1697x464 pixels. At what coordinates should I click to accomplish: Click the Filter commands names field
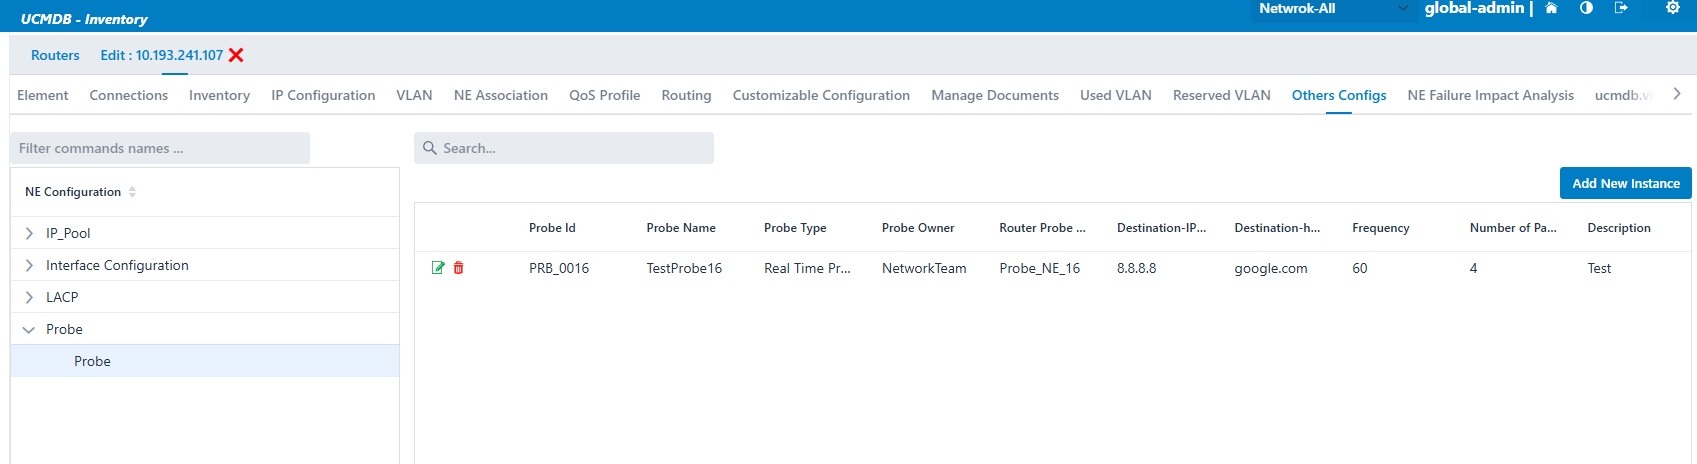click(x=160, y=148)
